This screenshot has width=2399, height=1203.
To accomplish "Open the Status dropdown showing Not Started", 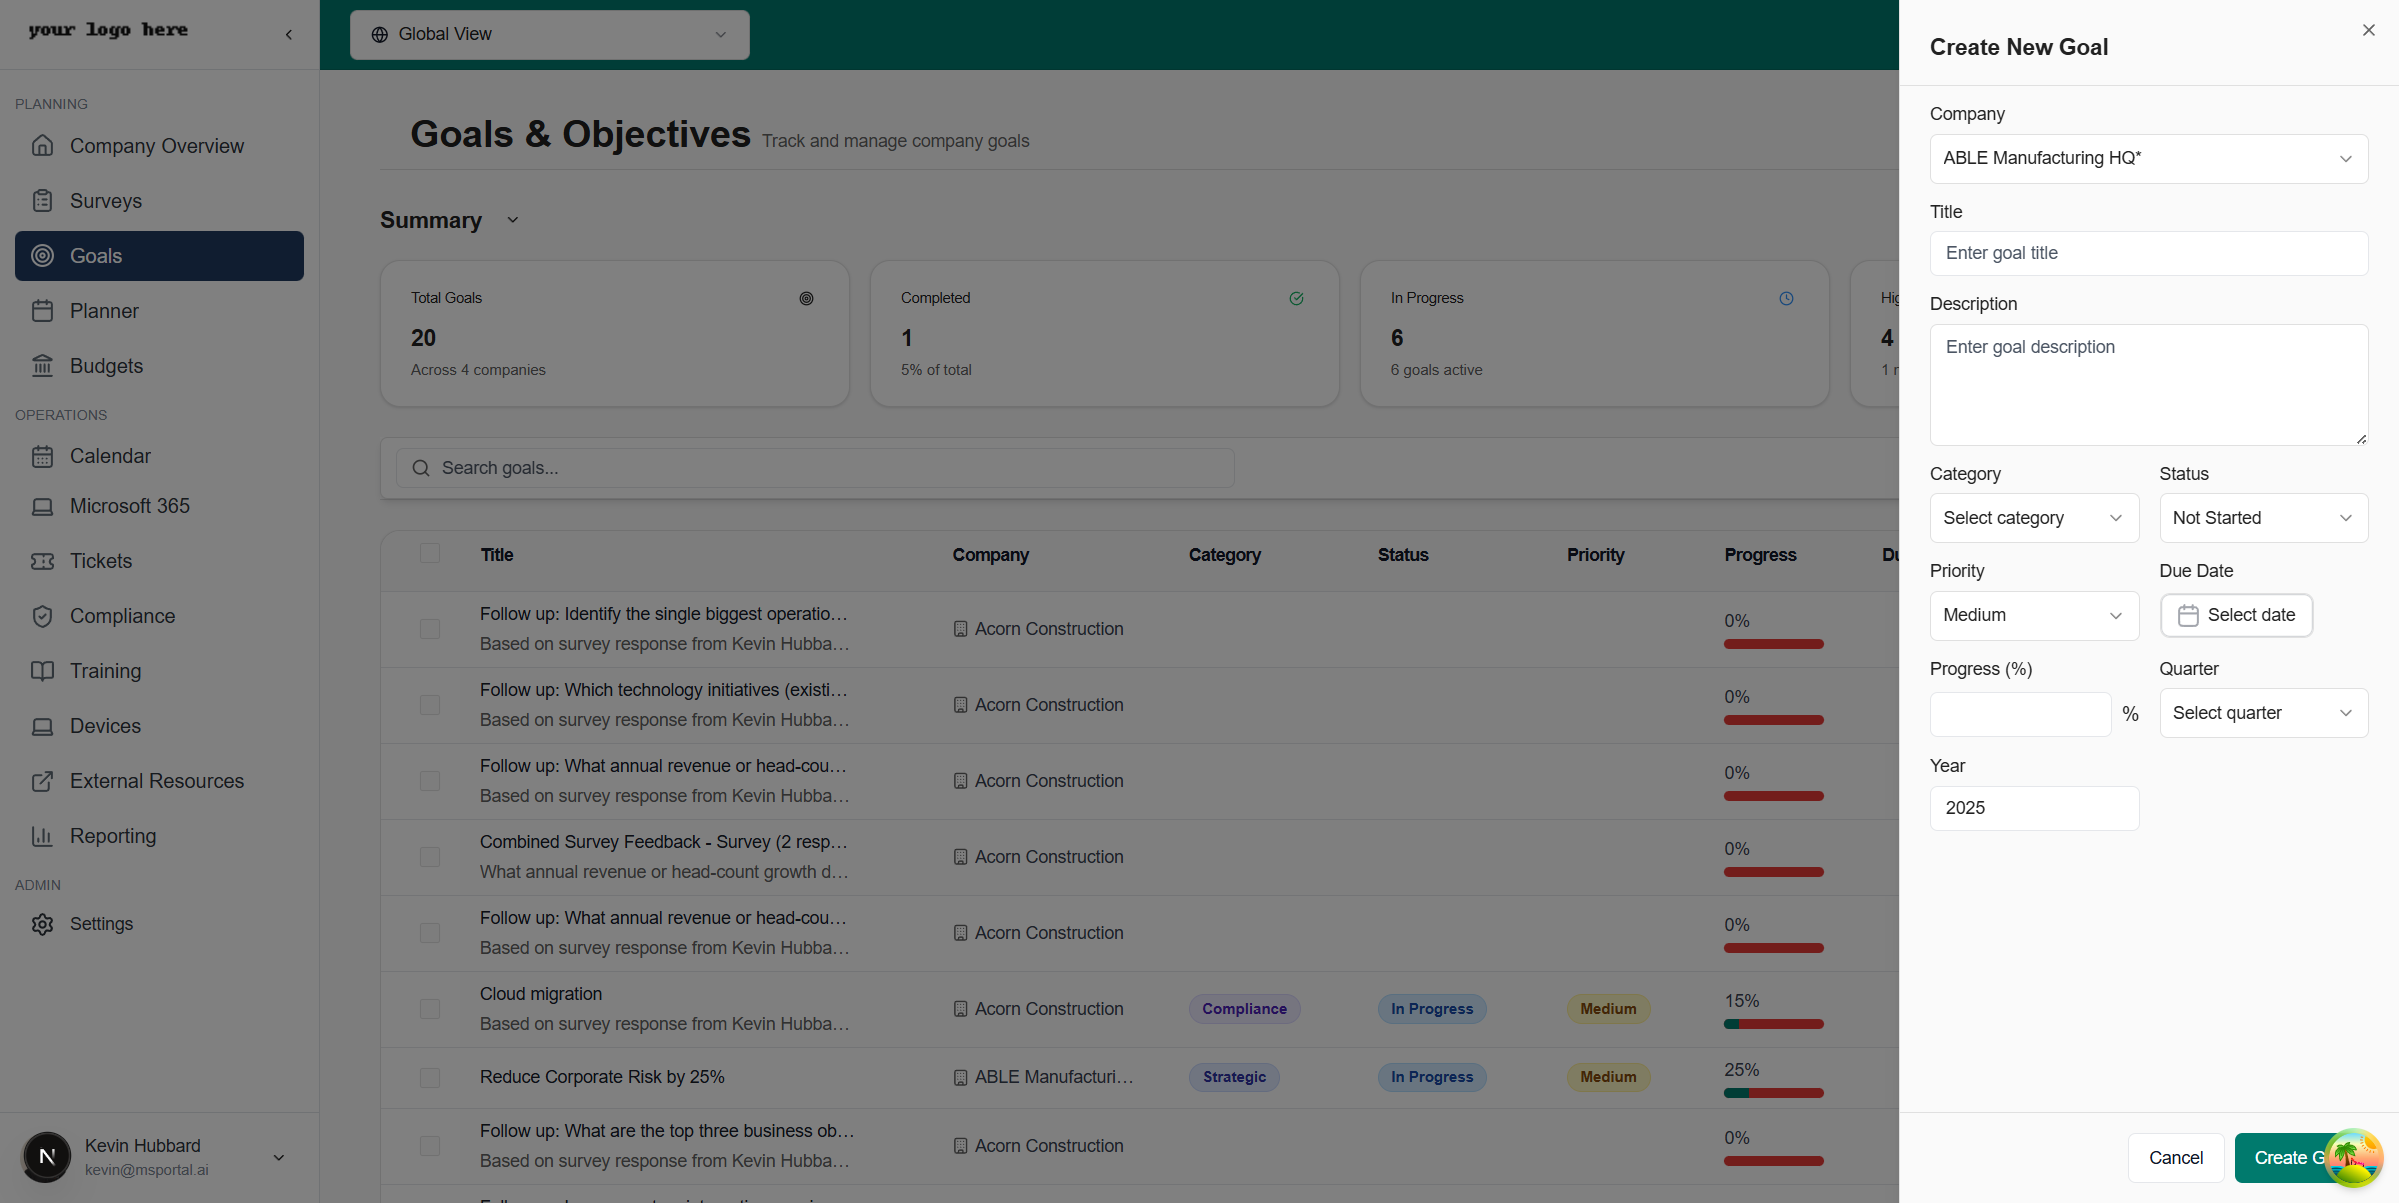I will tap(2263, 517).
